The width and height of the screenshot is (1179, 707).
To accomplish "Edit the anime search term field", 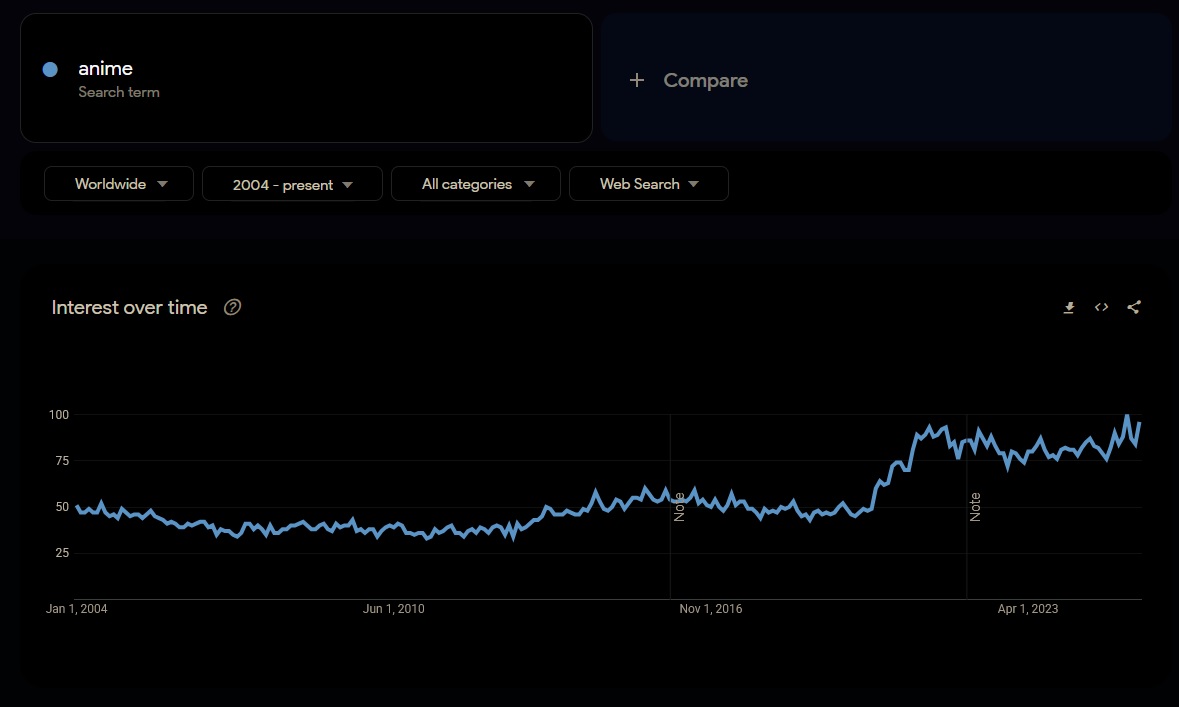I will (x=306, y=78).
